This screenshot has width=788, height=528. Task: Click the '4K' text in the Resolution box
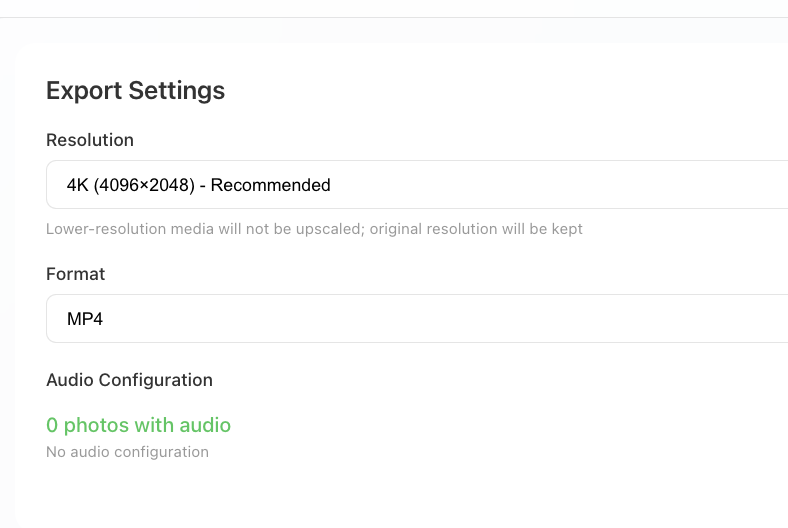[78, 185]
